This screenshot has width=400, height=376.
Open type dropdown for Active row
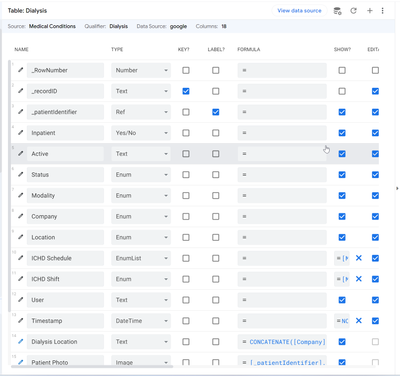click(x=141, y=154)
